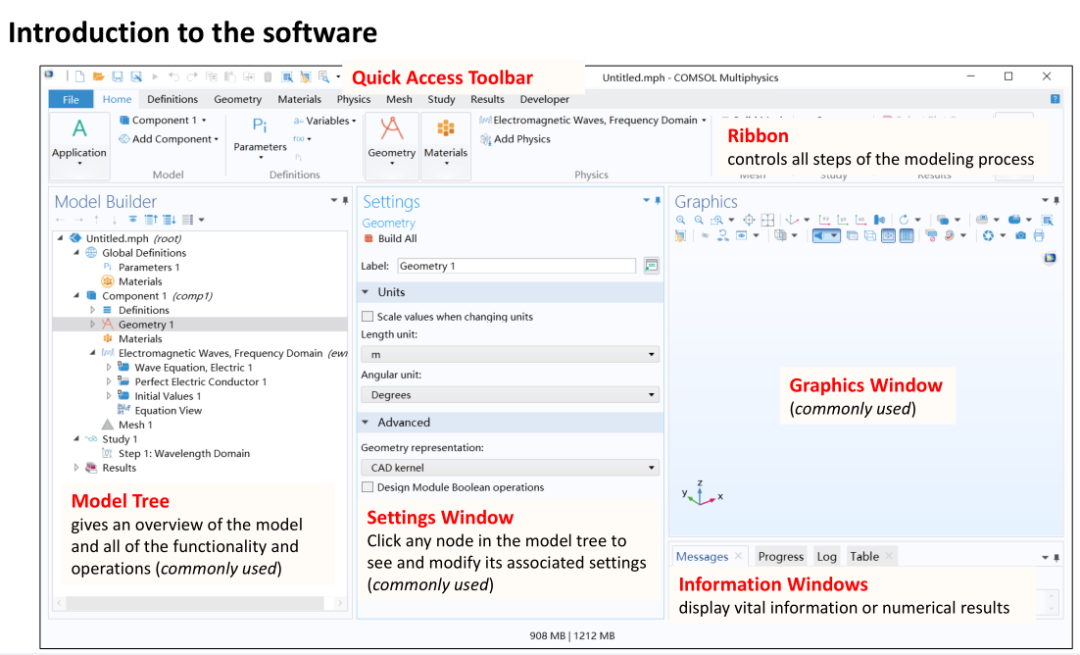Click the New file icon in Quick Access Toolbar

[x=80, y=76]
